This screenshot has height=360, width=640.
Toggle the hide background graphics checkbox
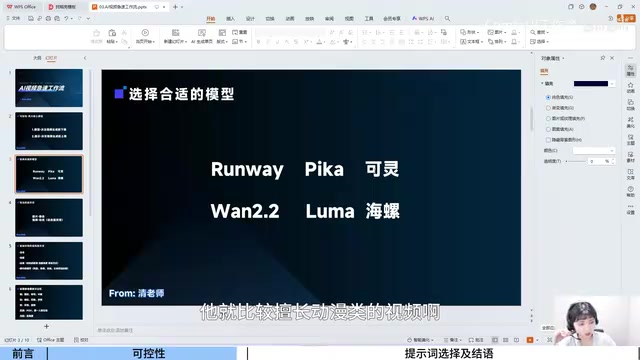tap(548, 140)
